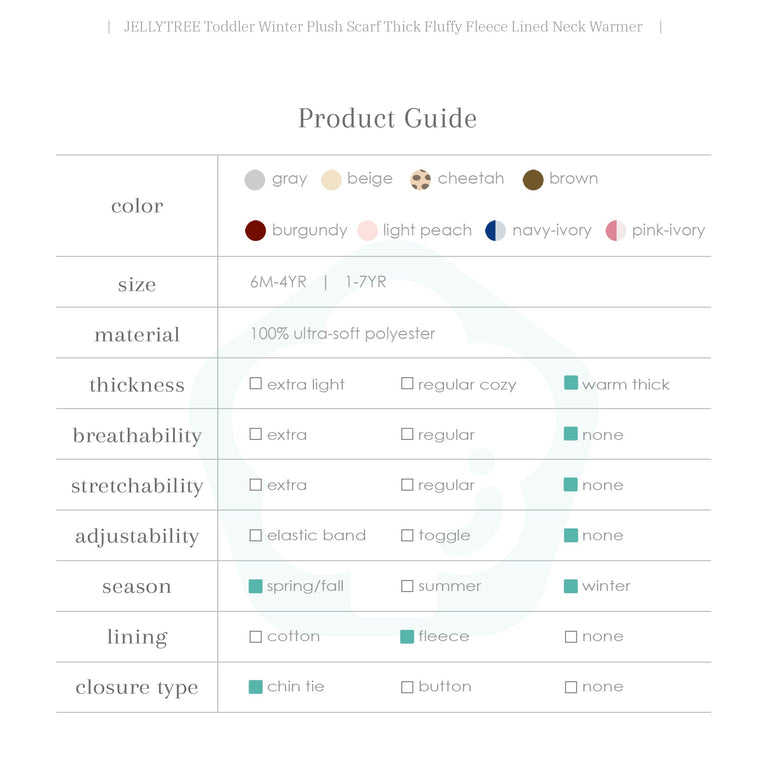The width and height of the screenshot is (770, 770).
Task: Select the 1-7YR size option
Action: [x=365, y=282]
